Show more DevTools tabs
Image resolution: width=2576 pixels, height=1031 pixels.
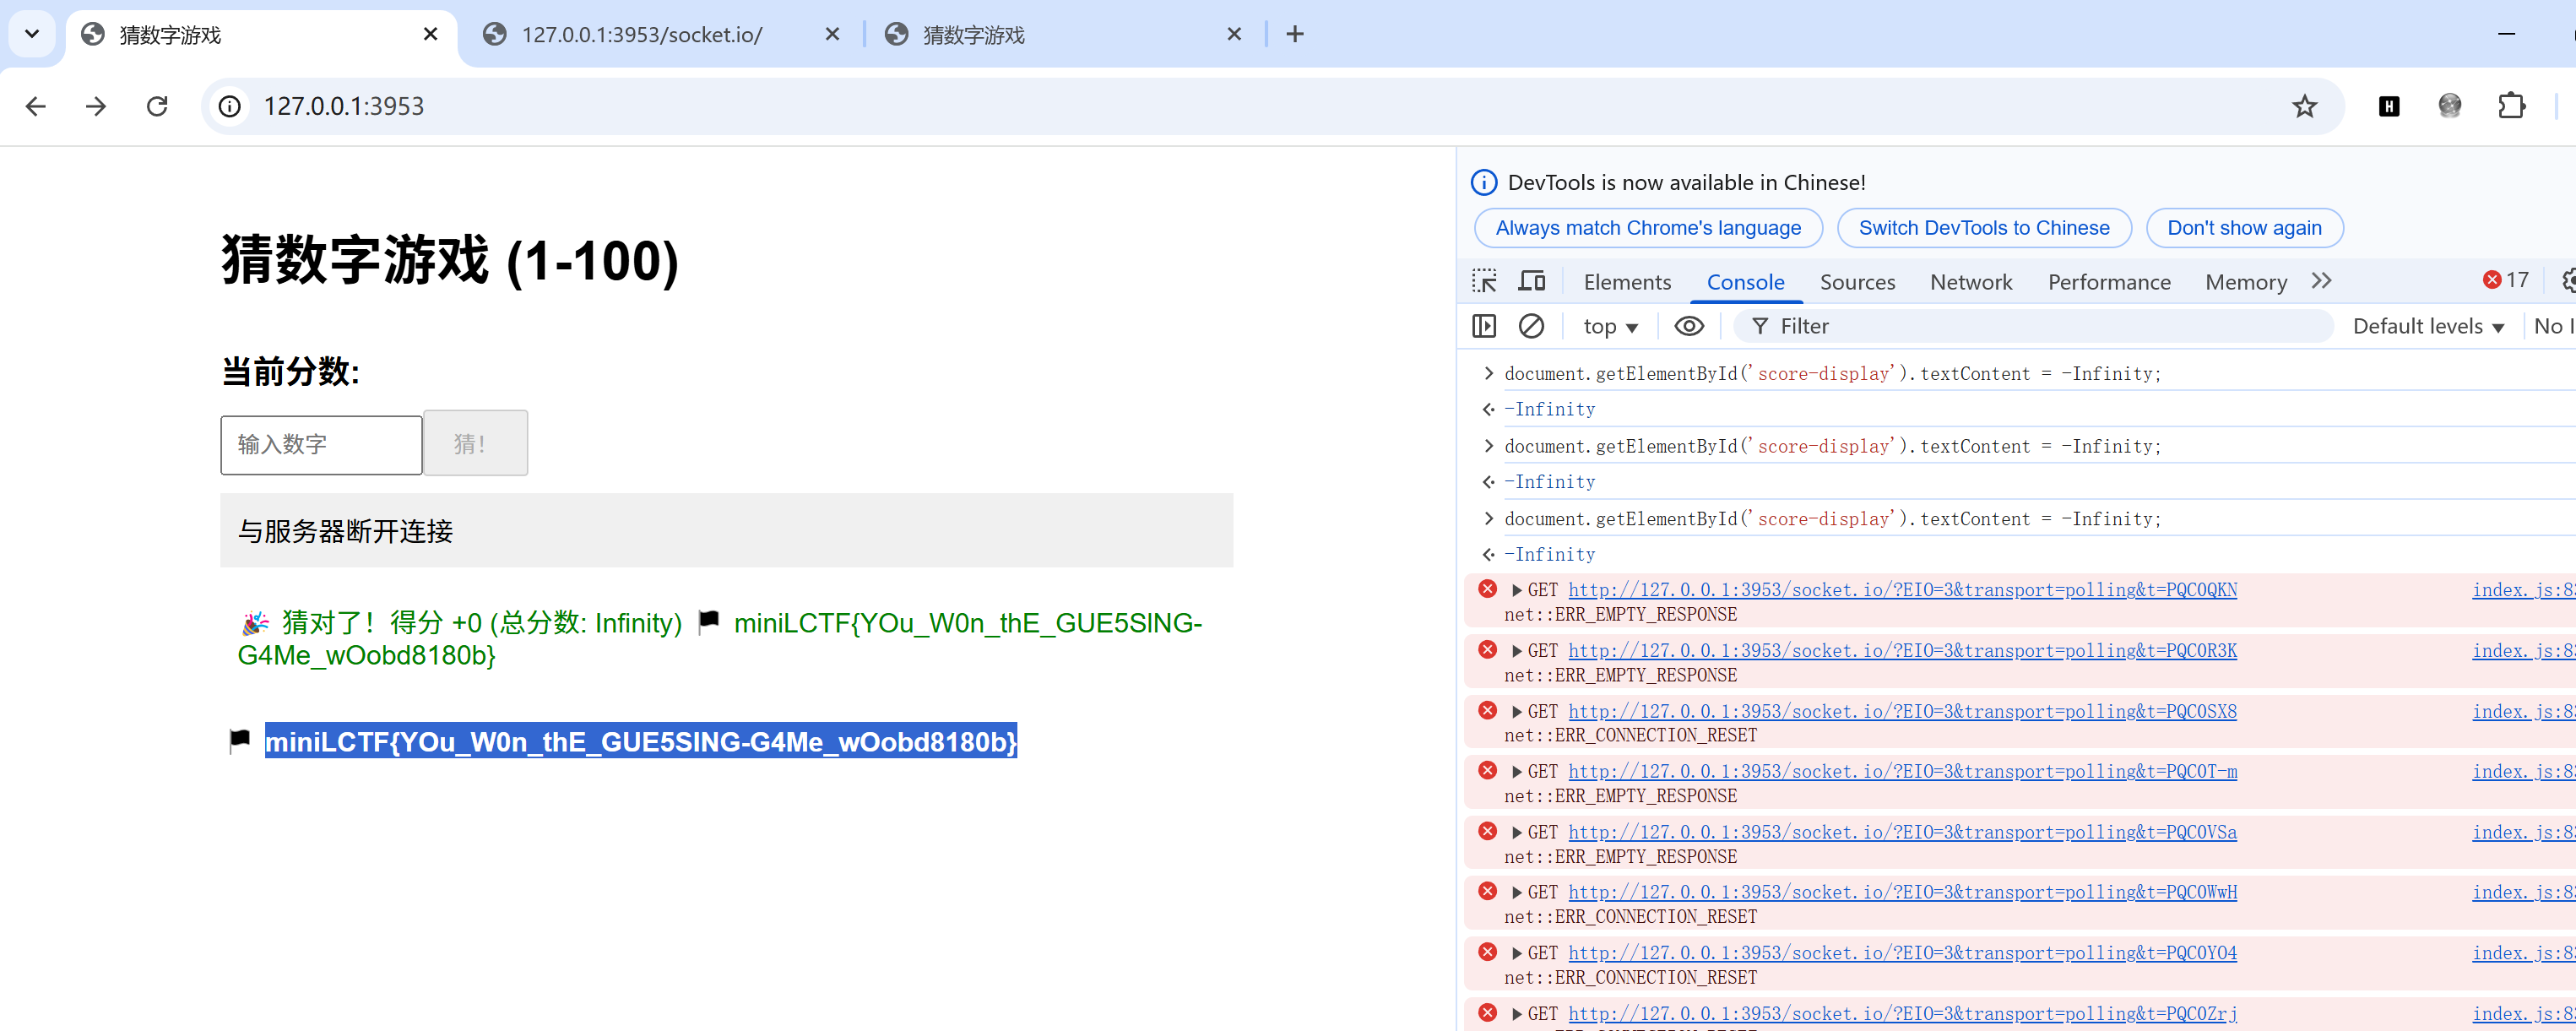click(x=2322, y=281)
